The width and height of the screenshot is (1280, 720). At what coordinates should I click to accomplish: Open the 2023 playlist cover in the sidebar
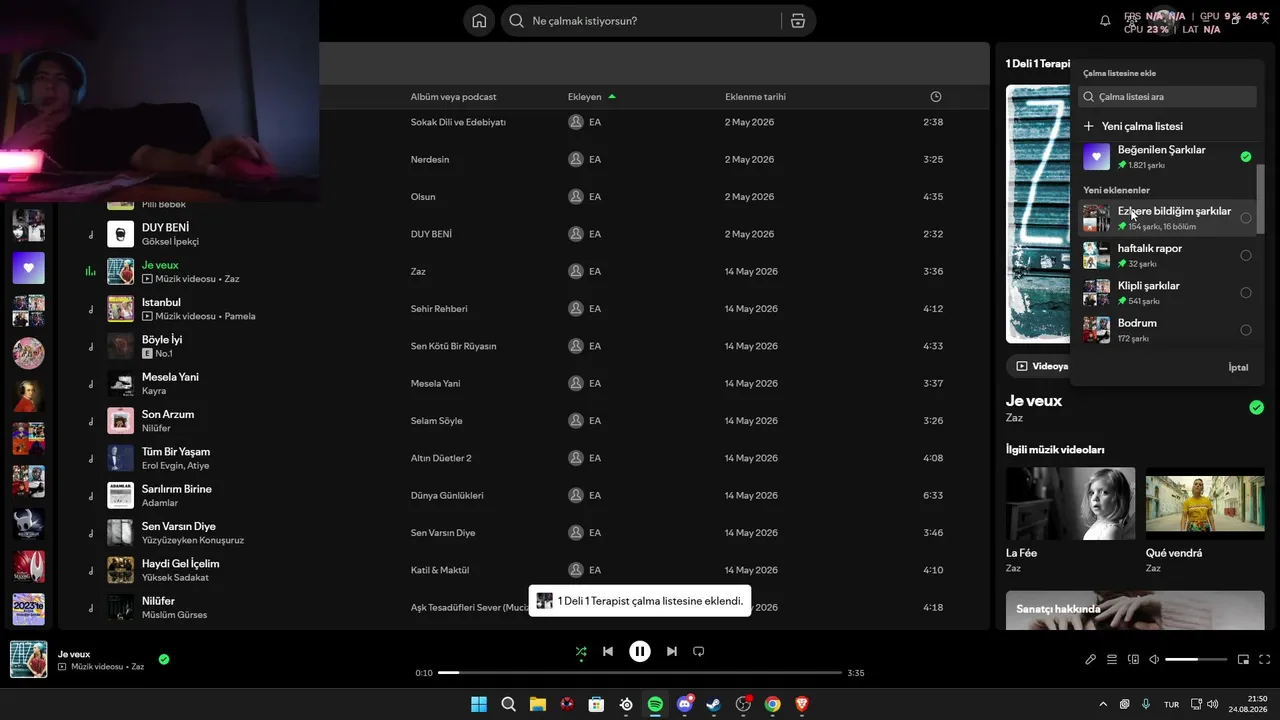click(28, 609)
